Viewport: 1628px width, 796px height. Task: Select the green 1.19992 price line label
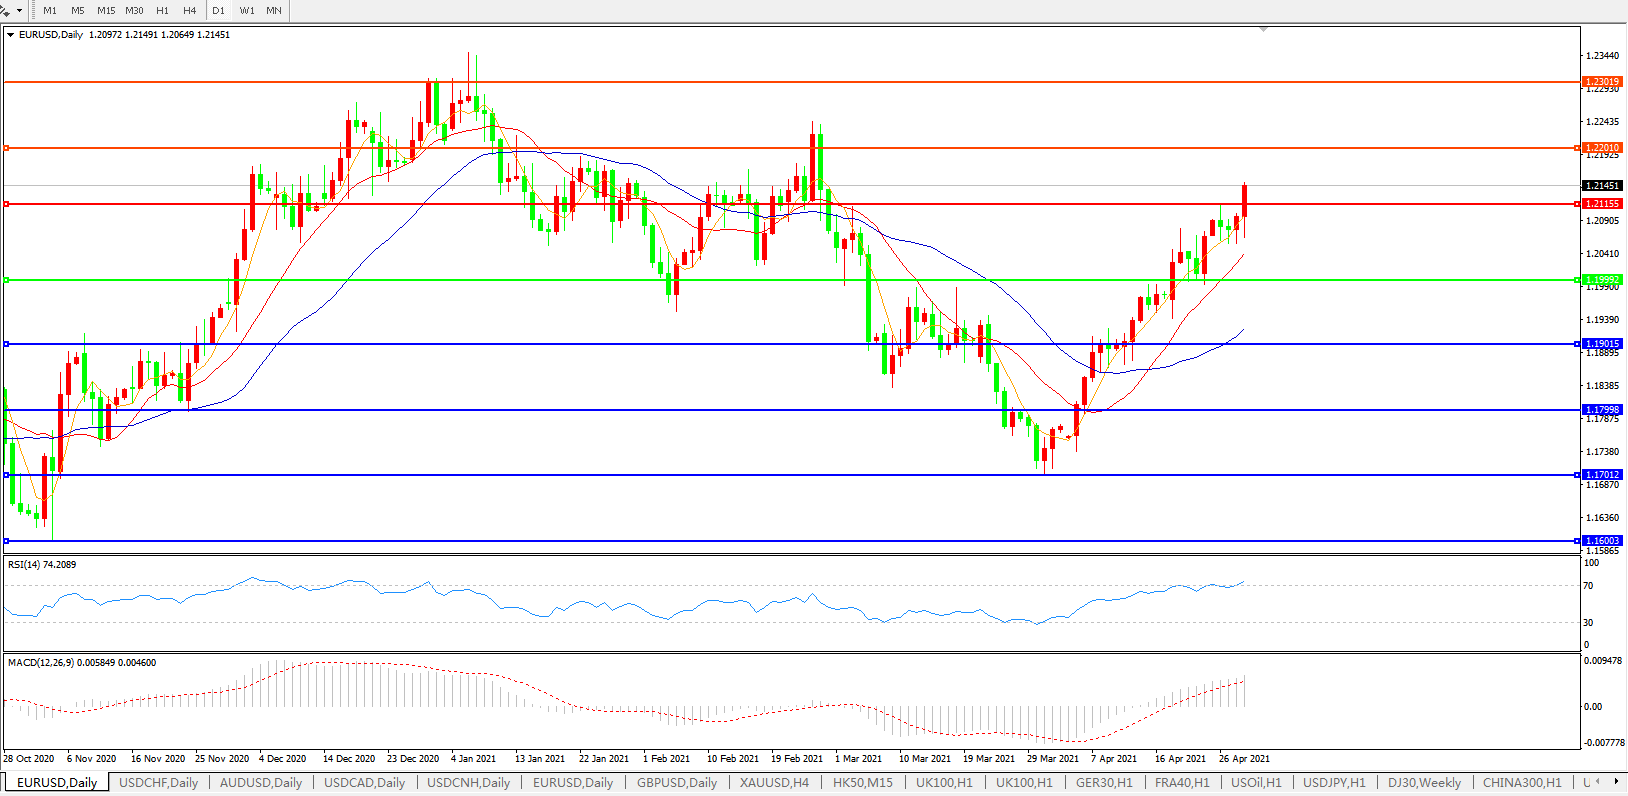(x=1602, y=280)
